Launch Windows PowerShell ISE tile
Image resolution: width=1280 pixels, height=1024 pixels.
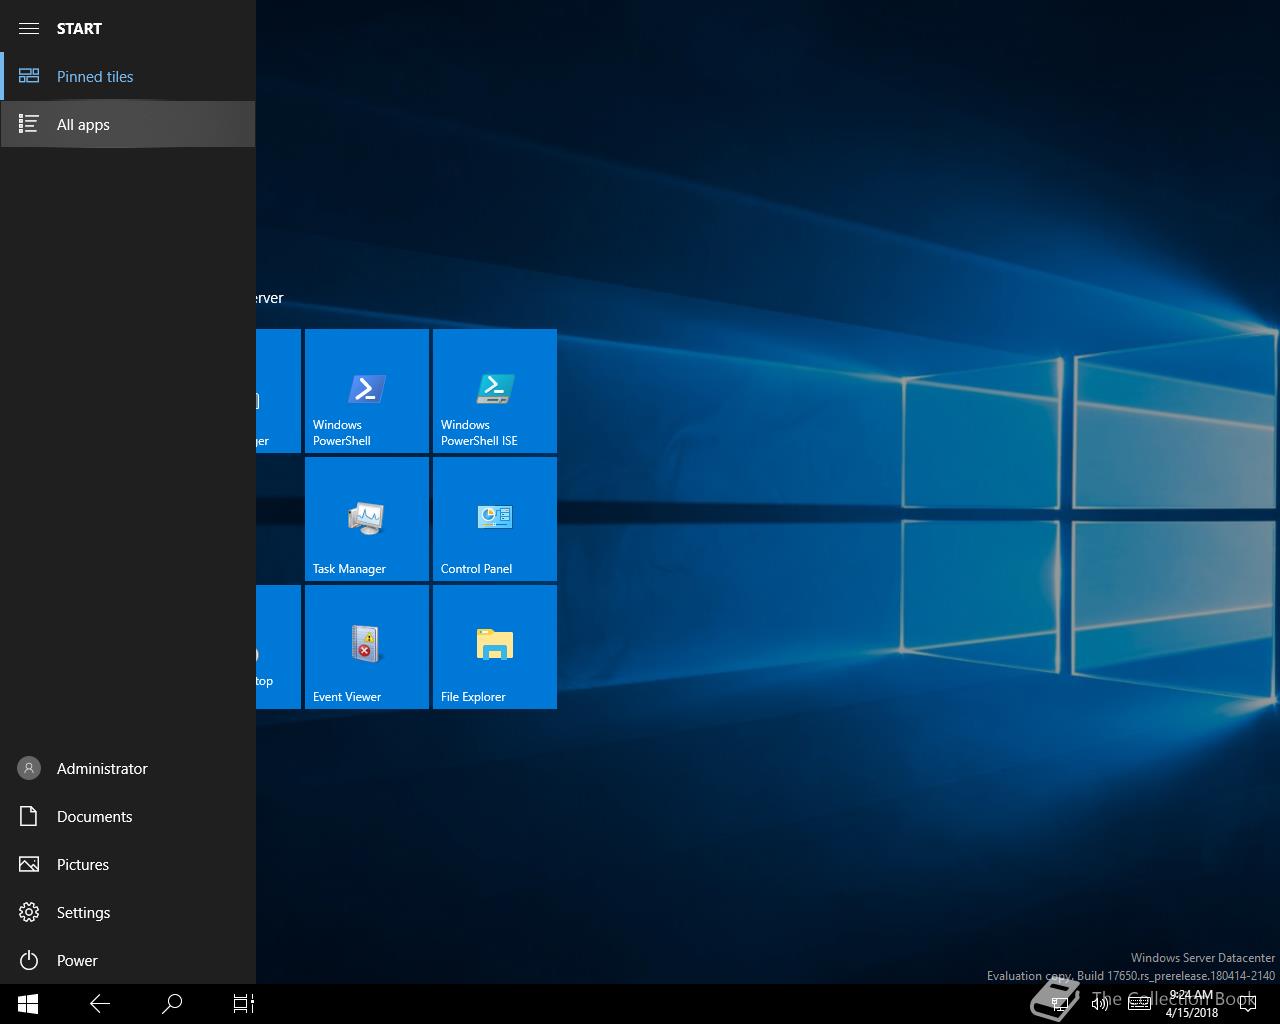pyautogui.click(x=495, y=391)
